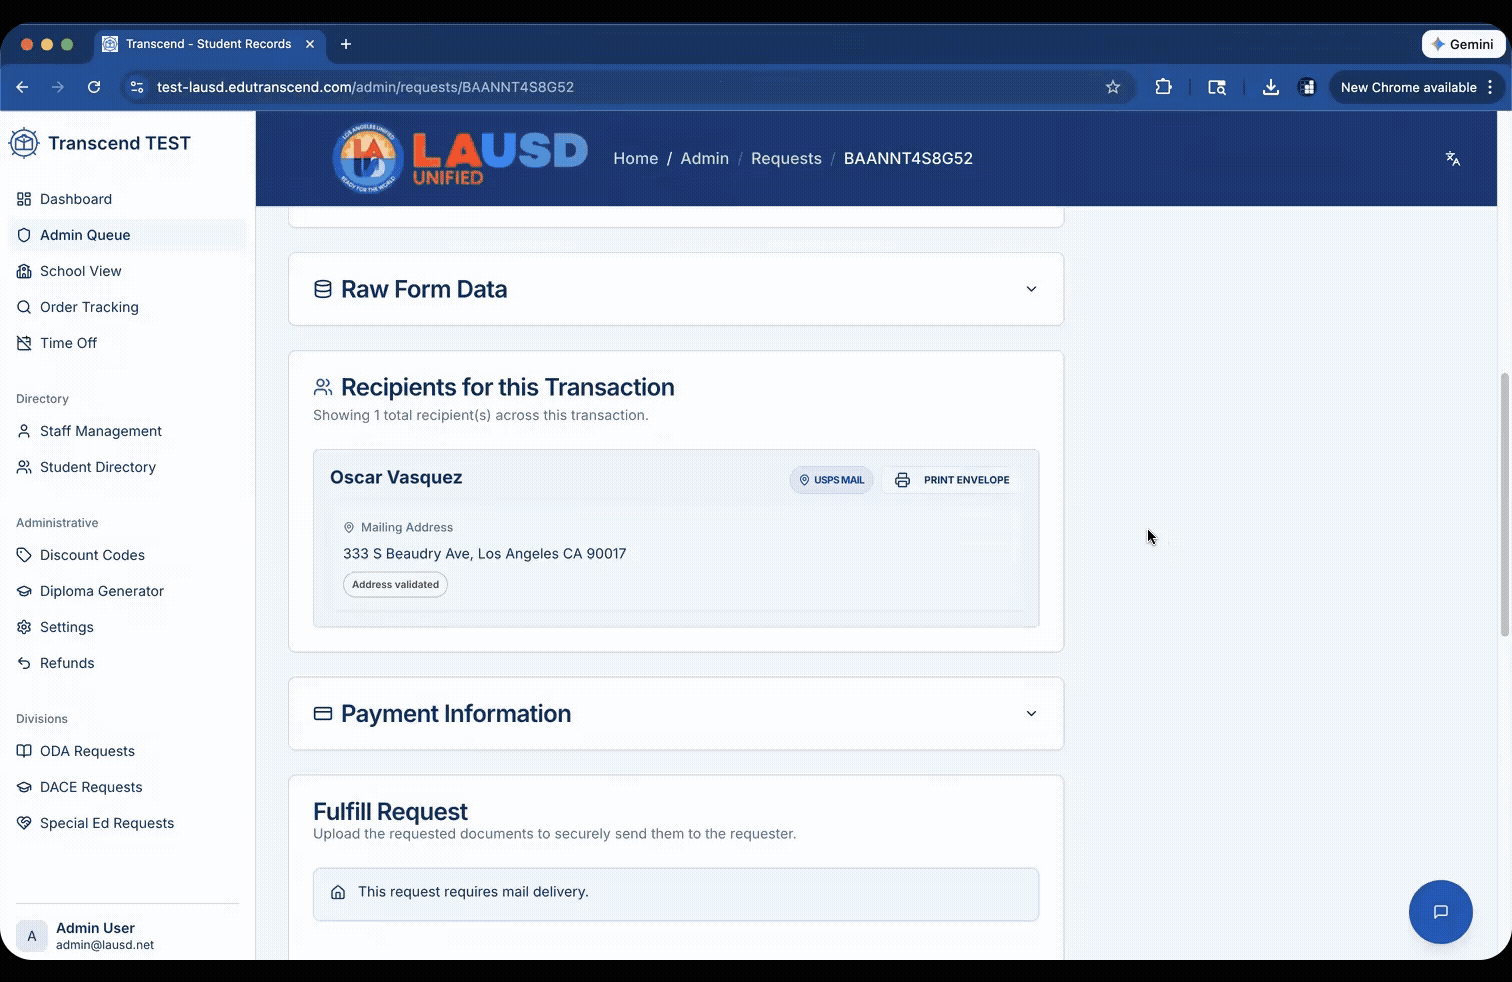Screen dimensions: 1512x982
Task: Click the Order Tracking magnifier icon
Action: tap(24, 307)
